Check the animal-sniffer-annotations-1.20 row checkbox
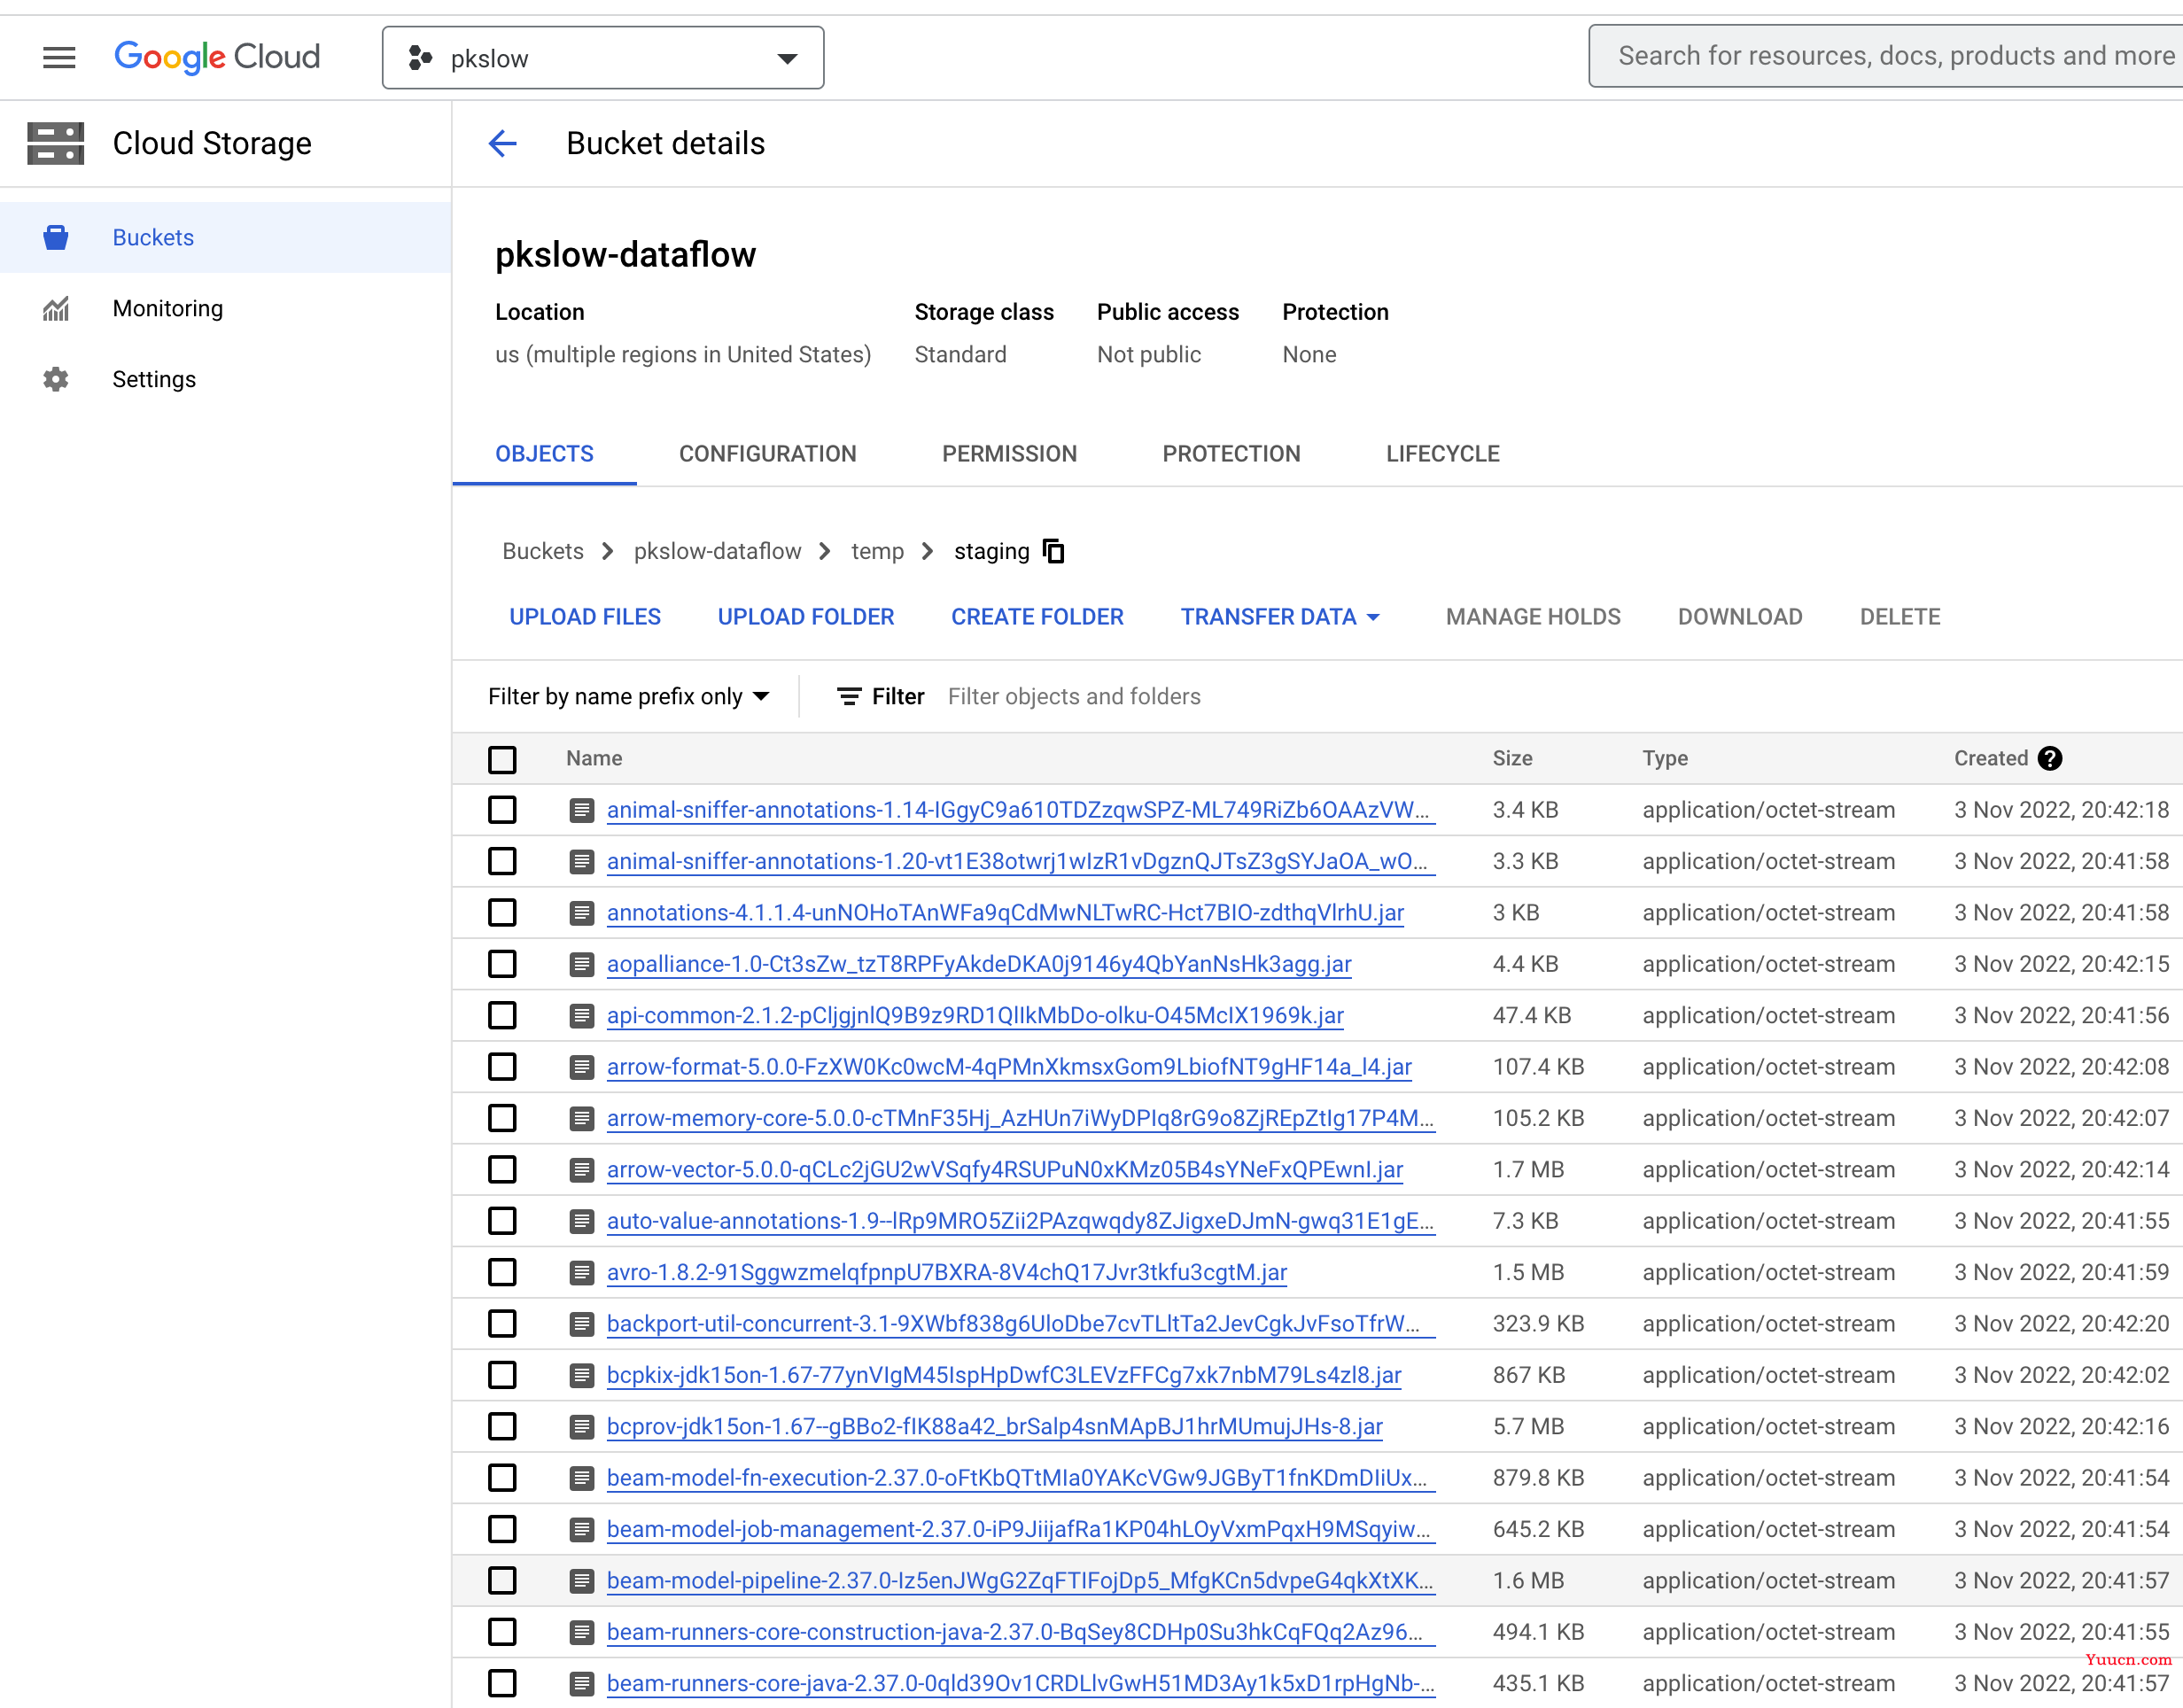 [x=502, y=861]
